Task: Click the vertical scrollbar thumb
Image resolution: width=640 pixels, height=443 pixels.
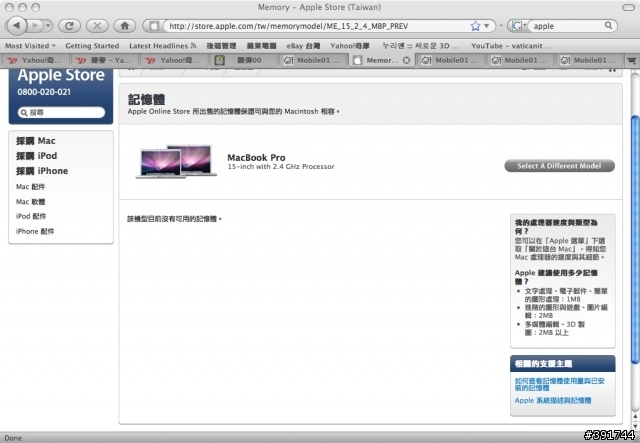Action: (635, 240)
